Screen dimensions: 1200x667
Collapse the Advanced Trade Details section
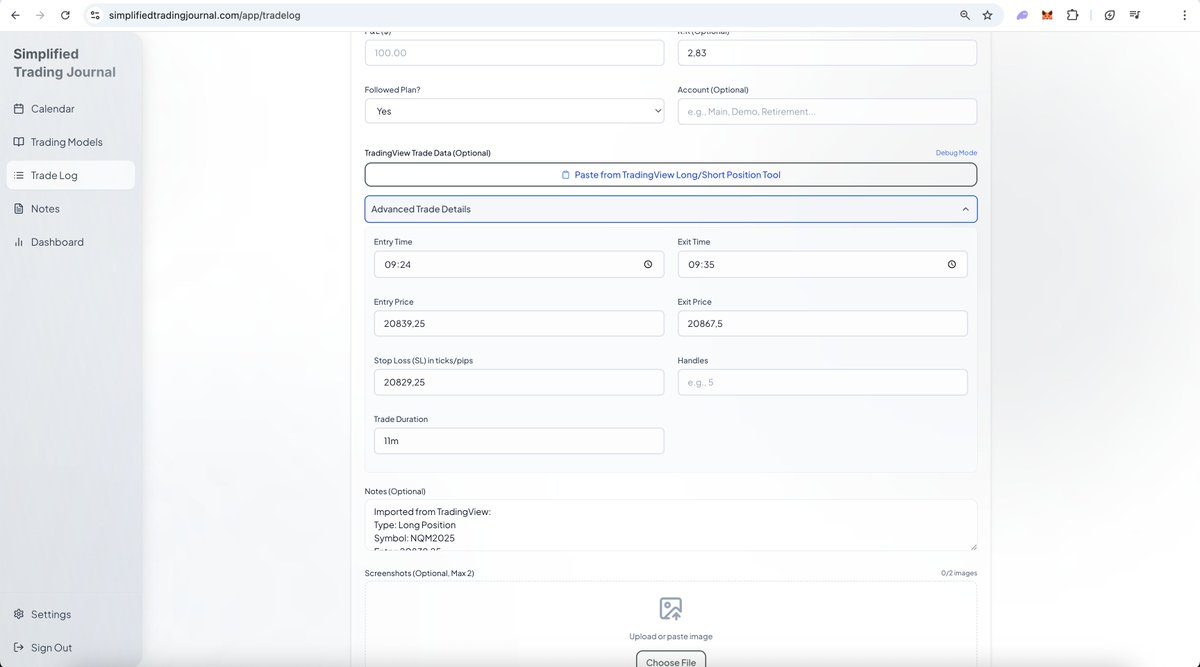(671, 209)
